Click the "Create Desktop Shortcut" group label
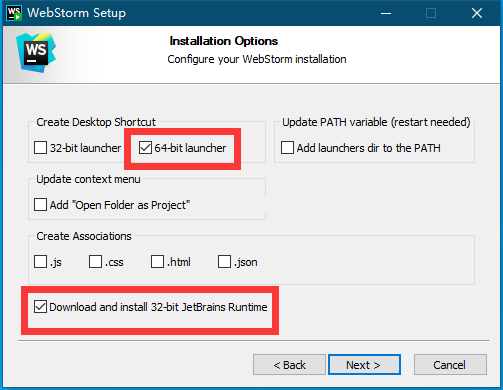Screen dimensions: 503x390 96,122
